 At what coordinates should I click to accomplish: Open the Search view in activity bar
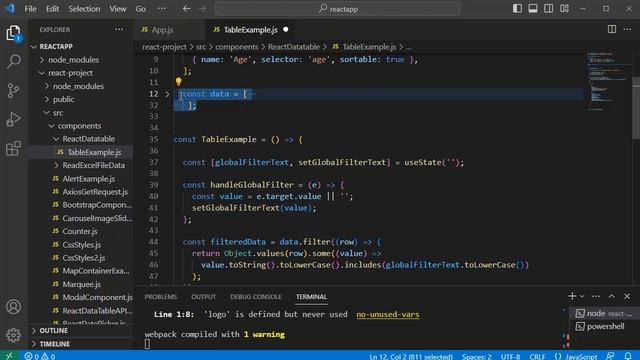(x=13, y=62)
